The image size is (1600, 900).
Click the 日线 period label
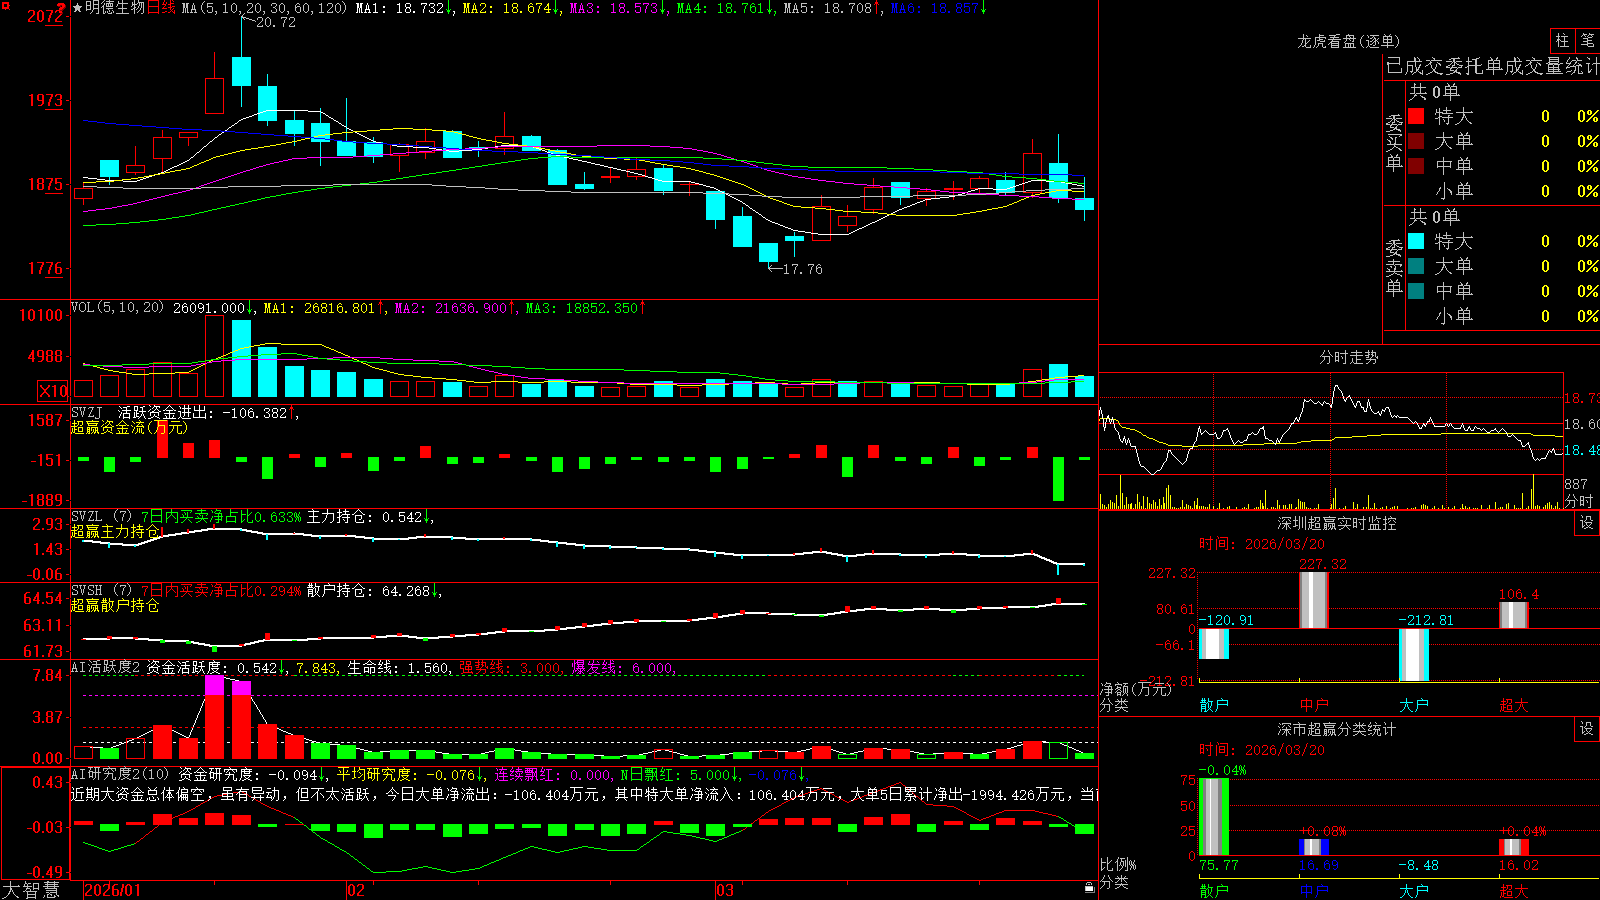point(161,8)
